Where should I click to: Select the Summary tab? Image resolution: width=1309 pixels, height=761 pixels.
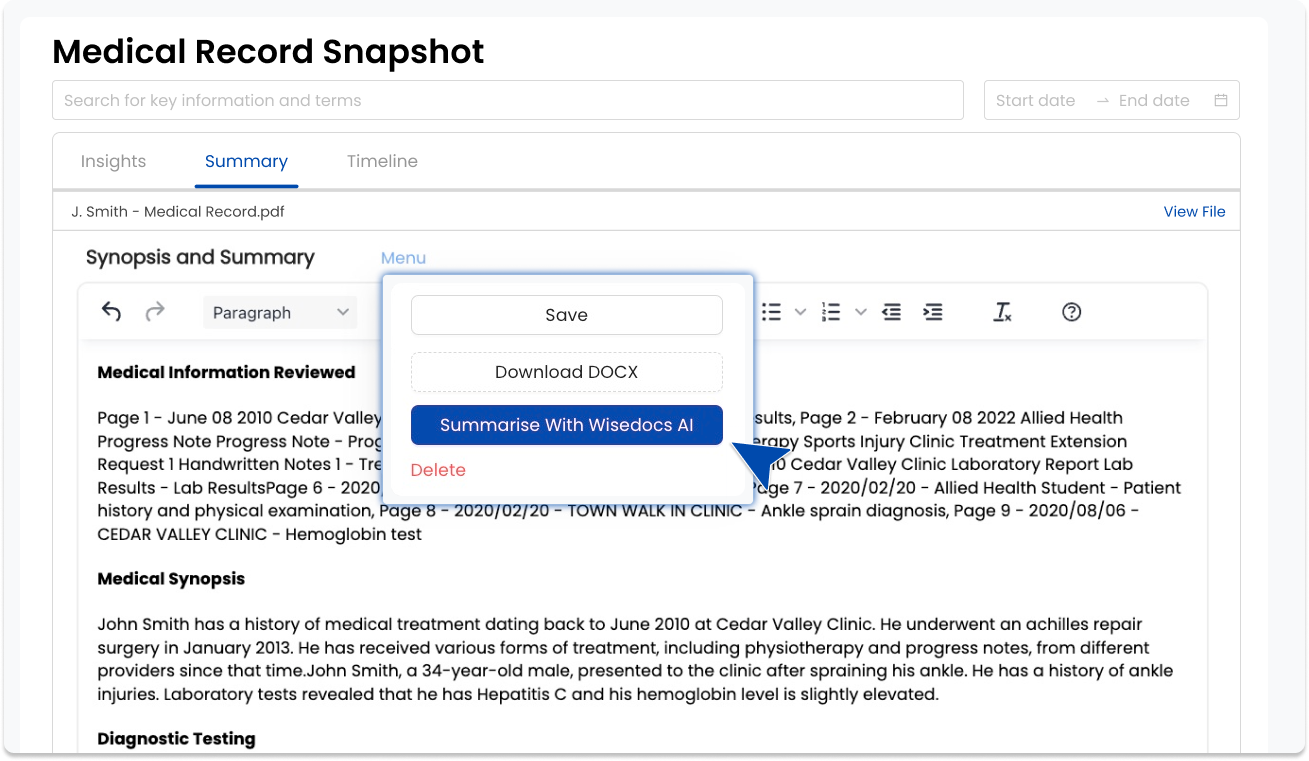pyautogui.click(x=246, y=161)
